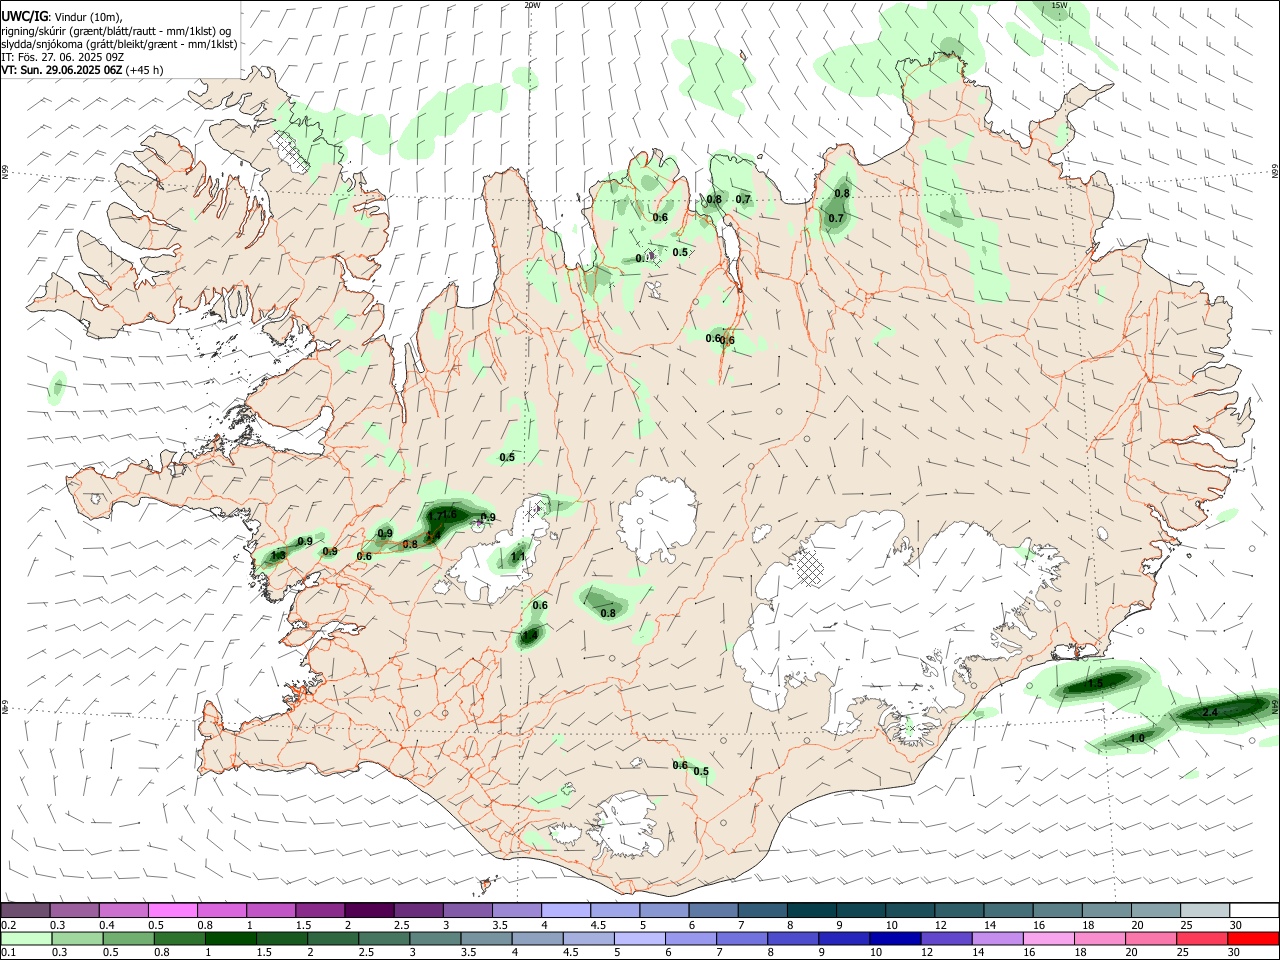The image size is (1280, 960).
Task: Click the rigning/skúrir description line
Action: [116, 30]
